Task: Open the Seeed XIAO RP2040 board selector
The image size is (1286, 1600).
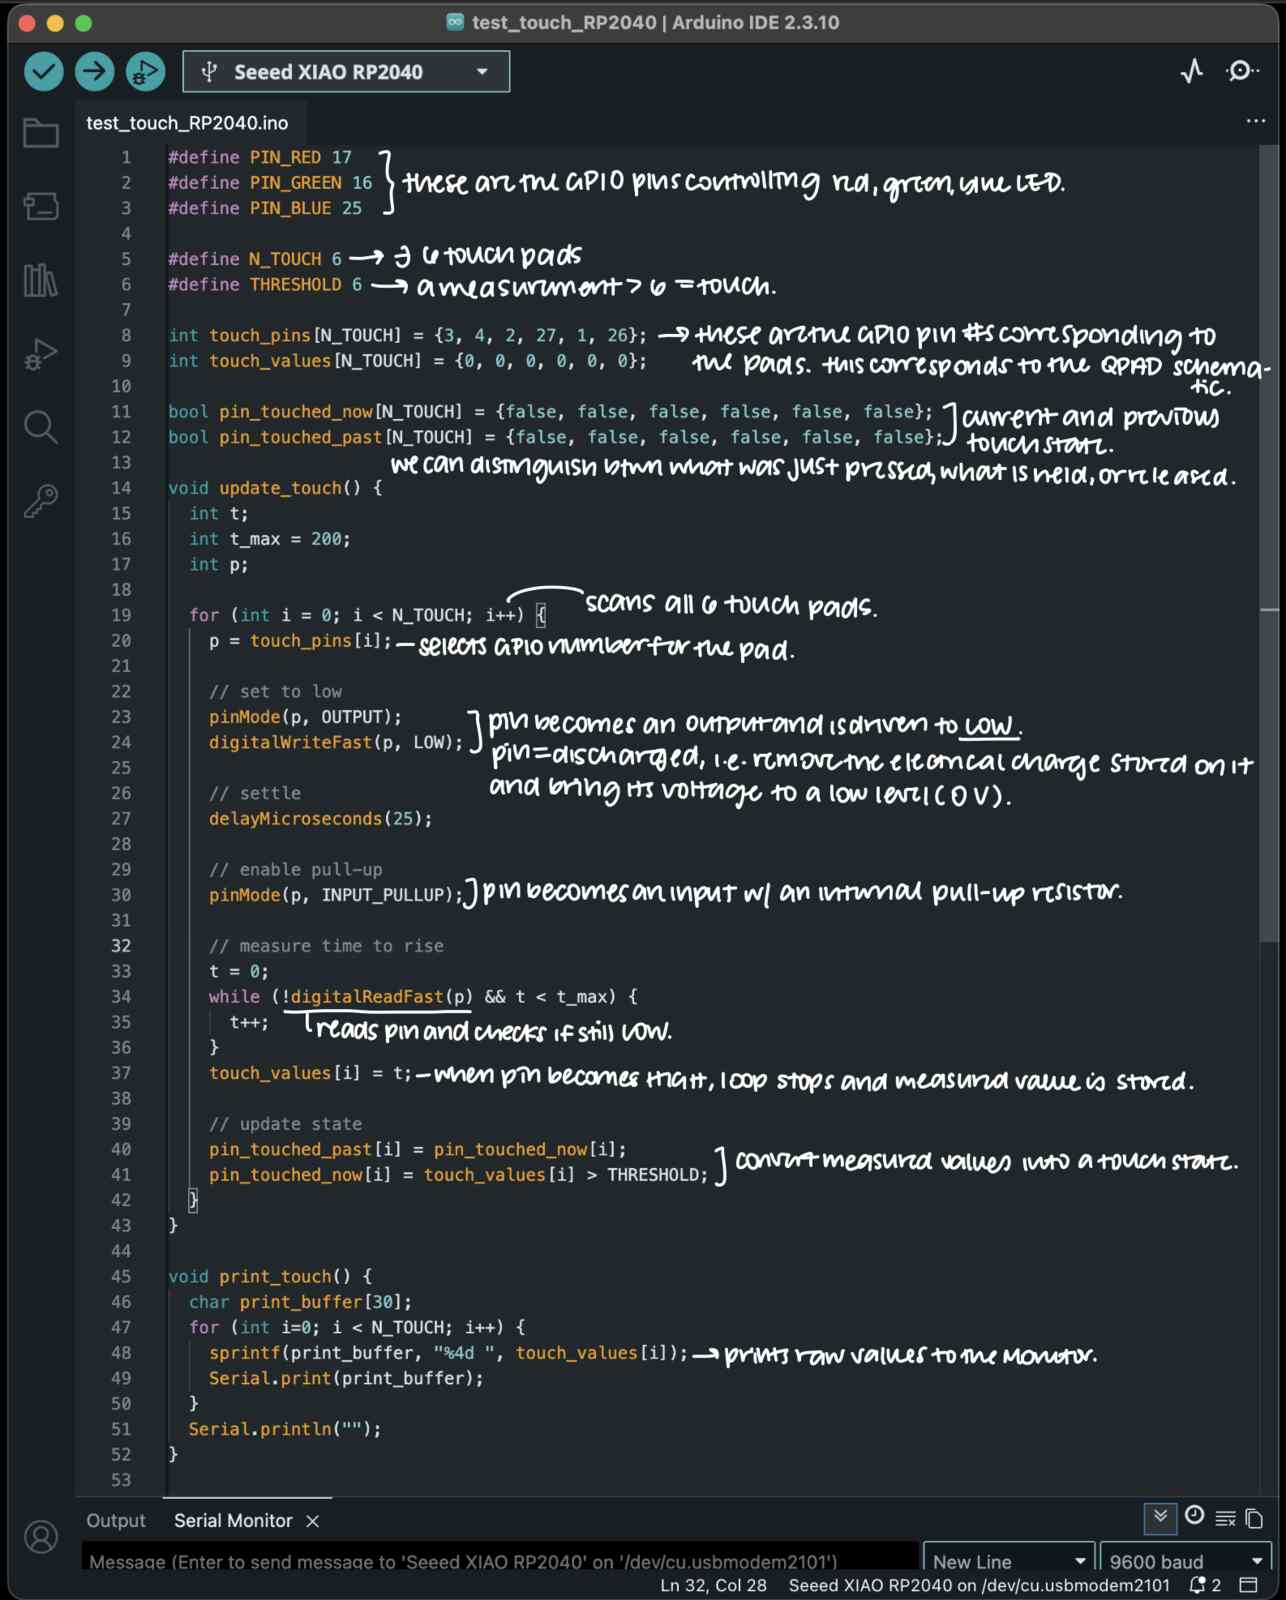Action: tap(346, 72)
